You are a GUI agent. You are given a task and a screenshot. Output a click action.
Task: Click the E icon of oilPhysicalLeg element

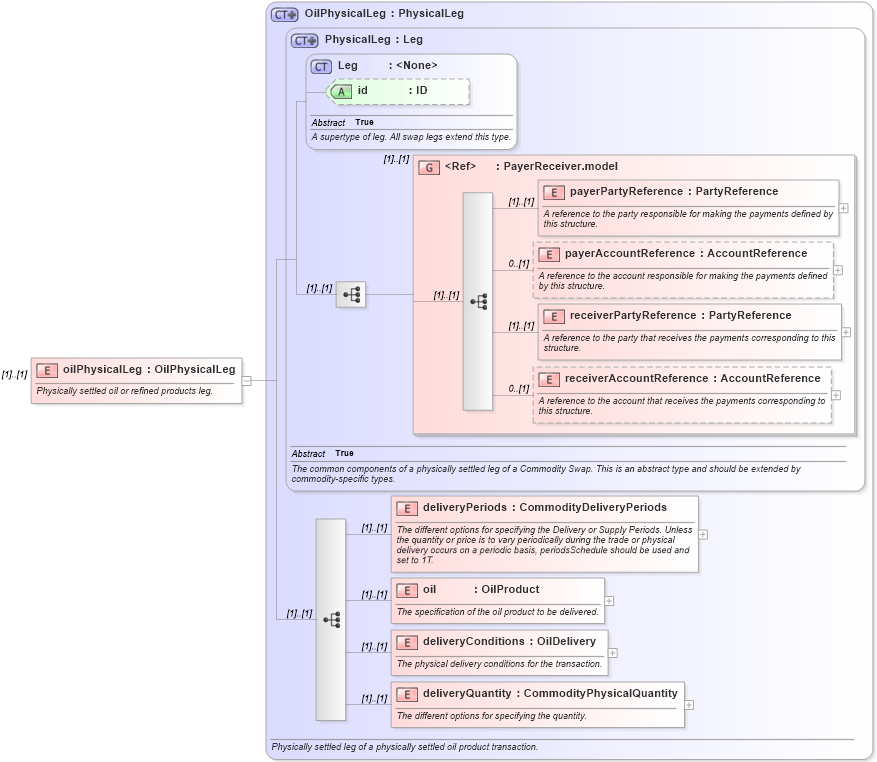click(x=47, y=370)
